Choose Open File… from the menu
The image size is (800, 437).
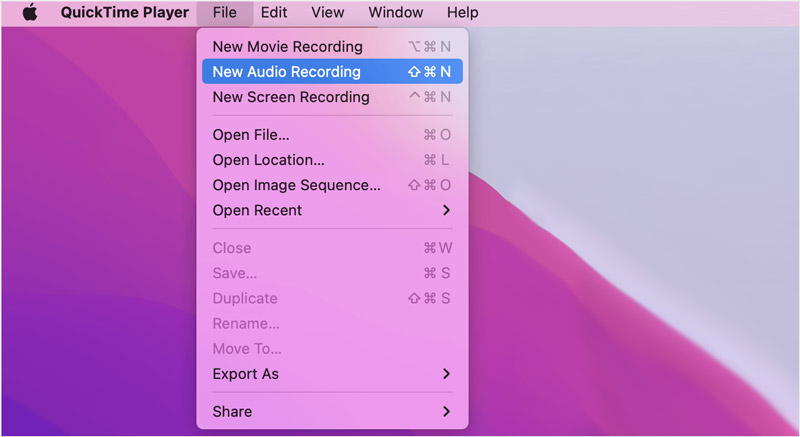332,135
